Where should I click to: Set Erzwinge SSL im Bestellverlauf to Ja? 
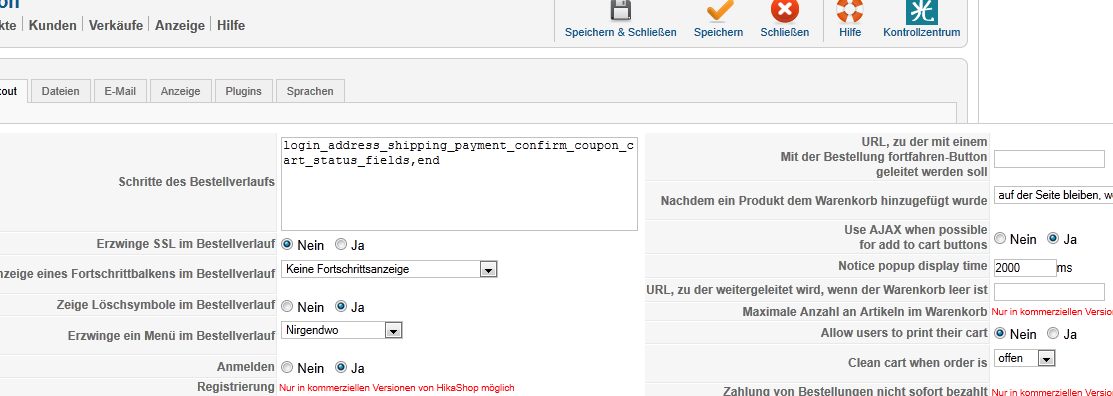[341, 244]
